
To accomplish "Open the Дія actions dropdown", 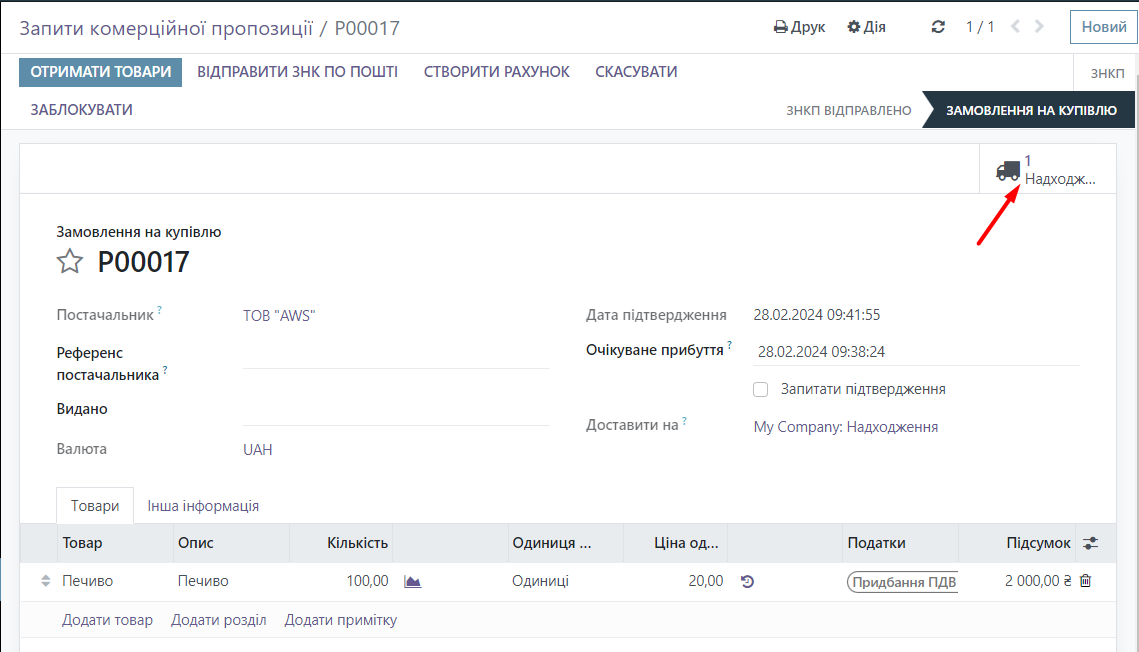I will [x=866, y=27].
